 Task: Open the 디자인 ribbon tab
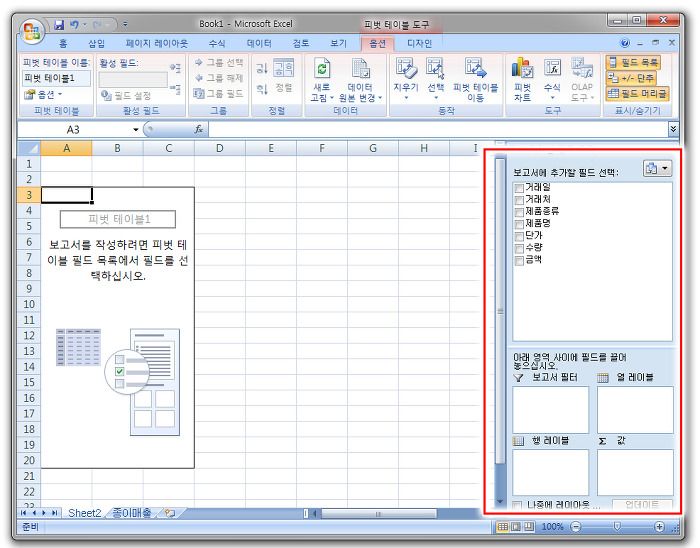click(x=420, y=44)
